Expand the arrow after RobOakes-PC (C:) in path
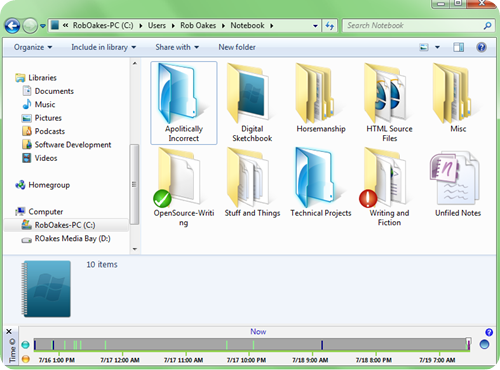Screen dimensions: 500x370 click(x=141, y=26)
